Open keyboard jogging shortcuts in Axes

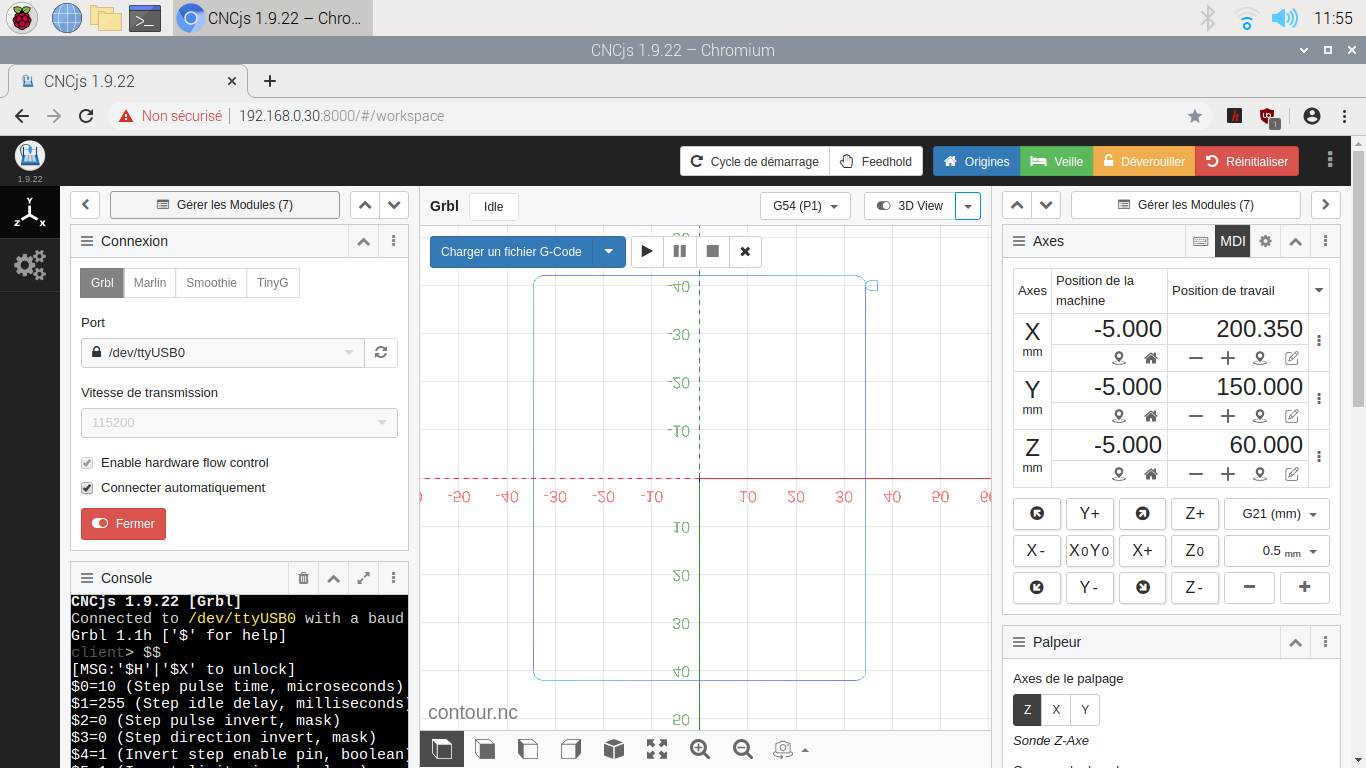(x=1201, y=241)
